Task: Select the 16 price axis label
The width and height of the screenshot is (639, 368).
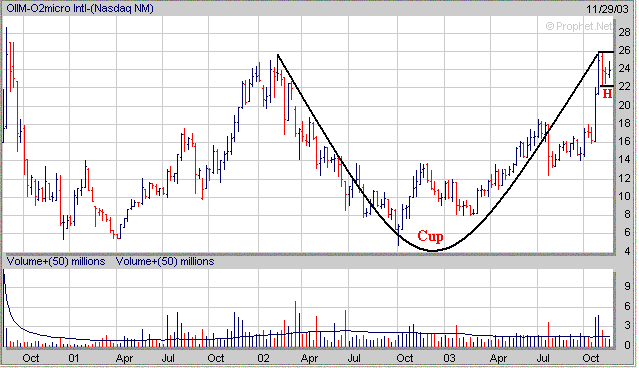Action: pyautogui.click(x=624, y=141)
